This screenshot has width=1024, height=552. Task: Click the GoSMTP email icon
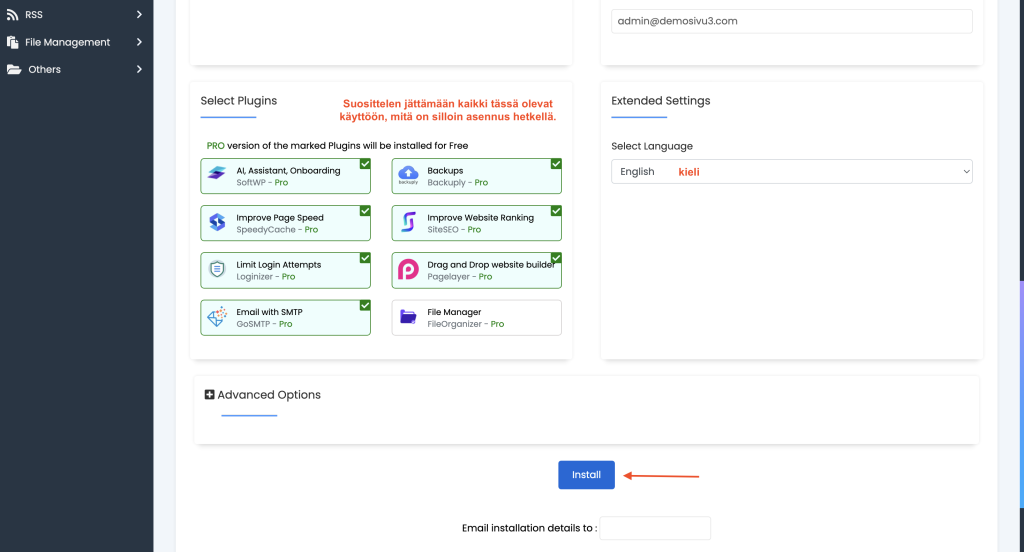[x=217, y=318]
